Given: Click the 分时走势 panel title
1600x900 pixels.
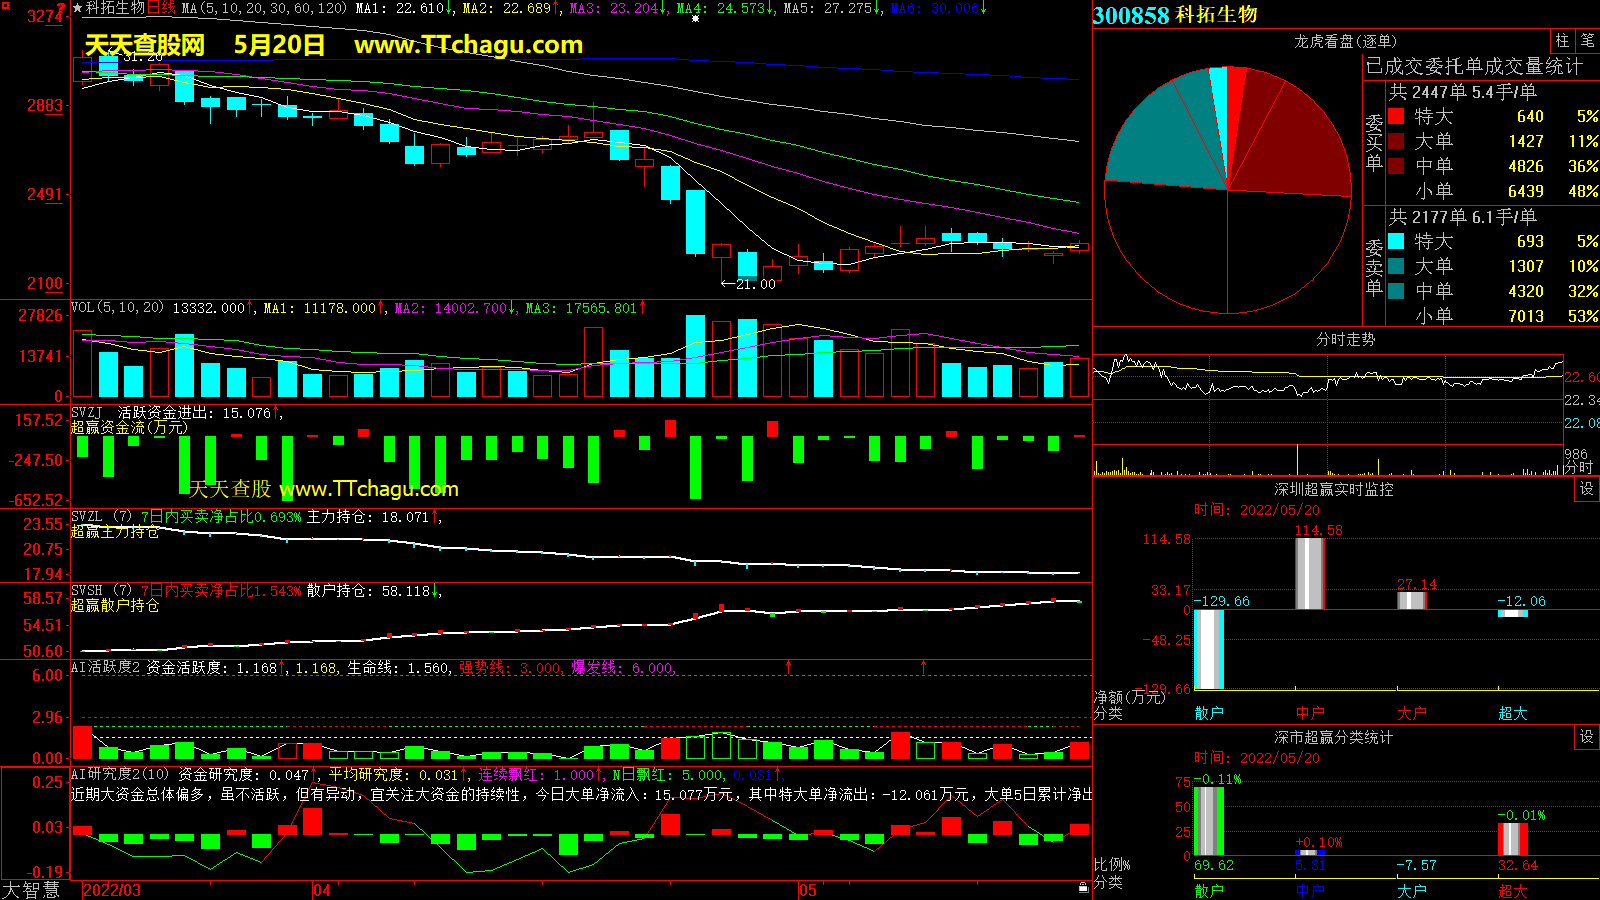Looking at the screenshot, I should click(1345, 340).
